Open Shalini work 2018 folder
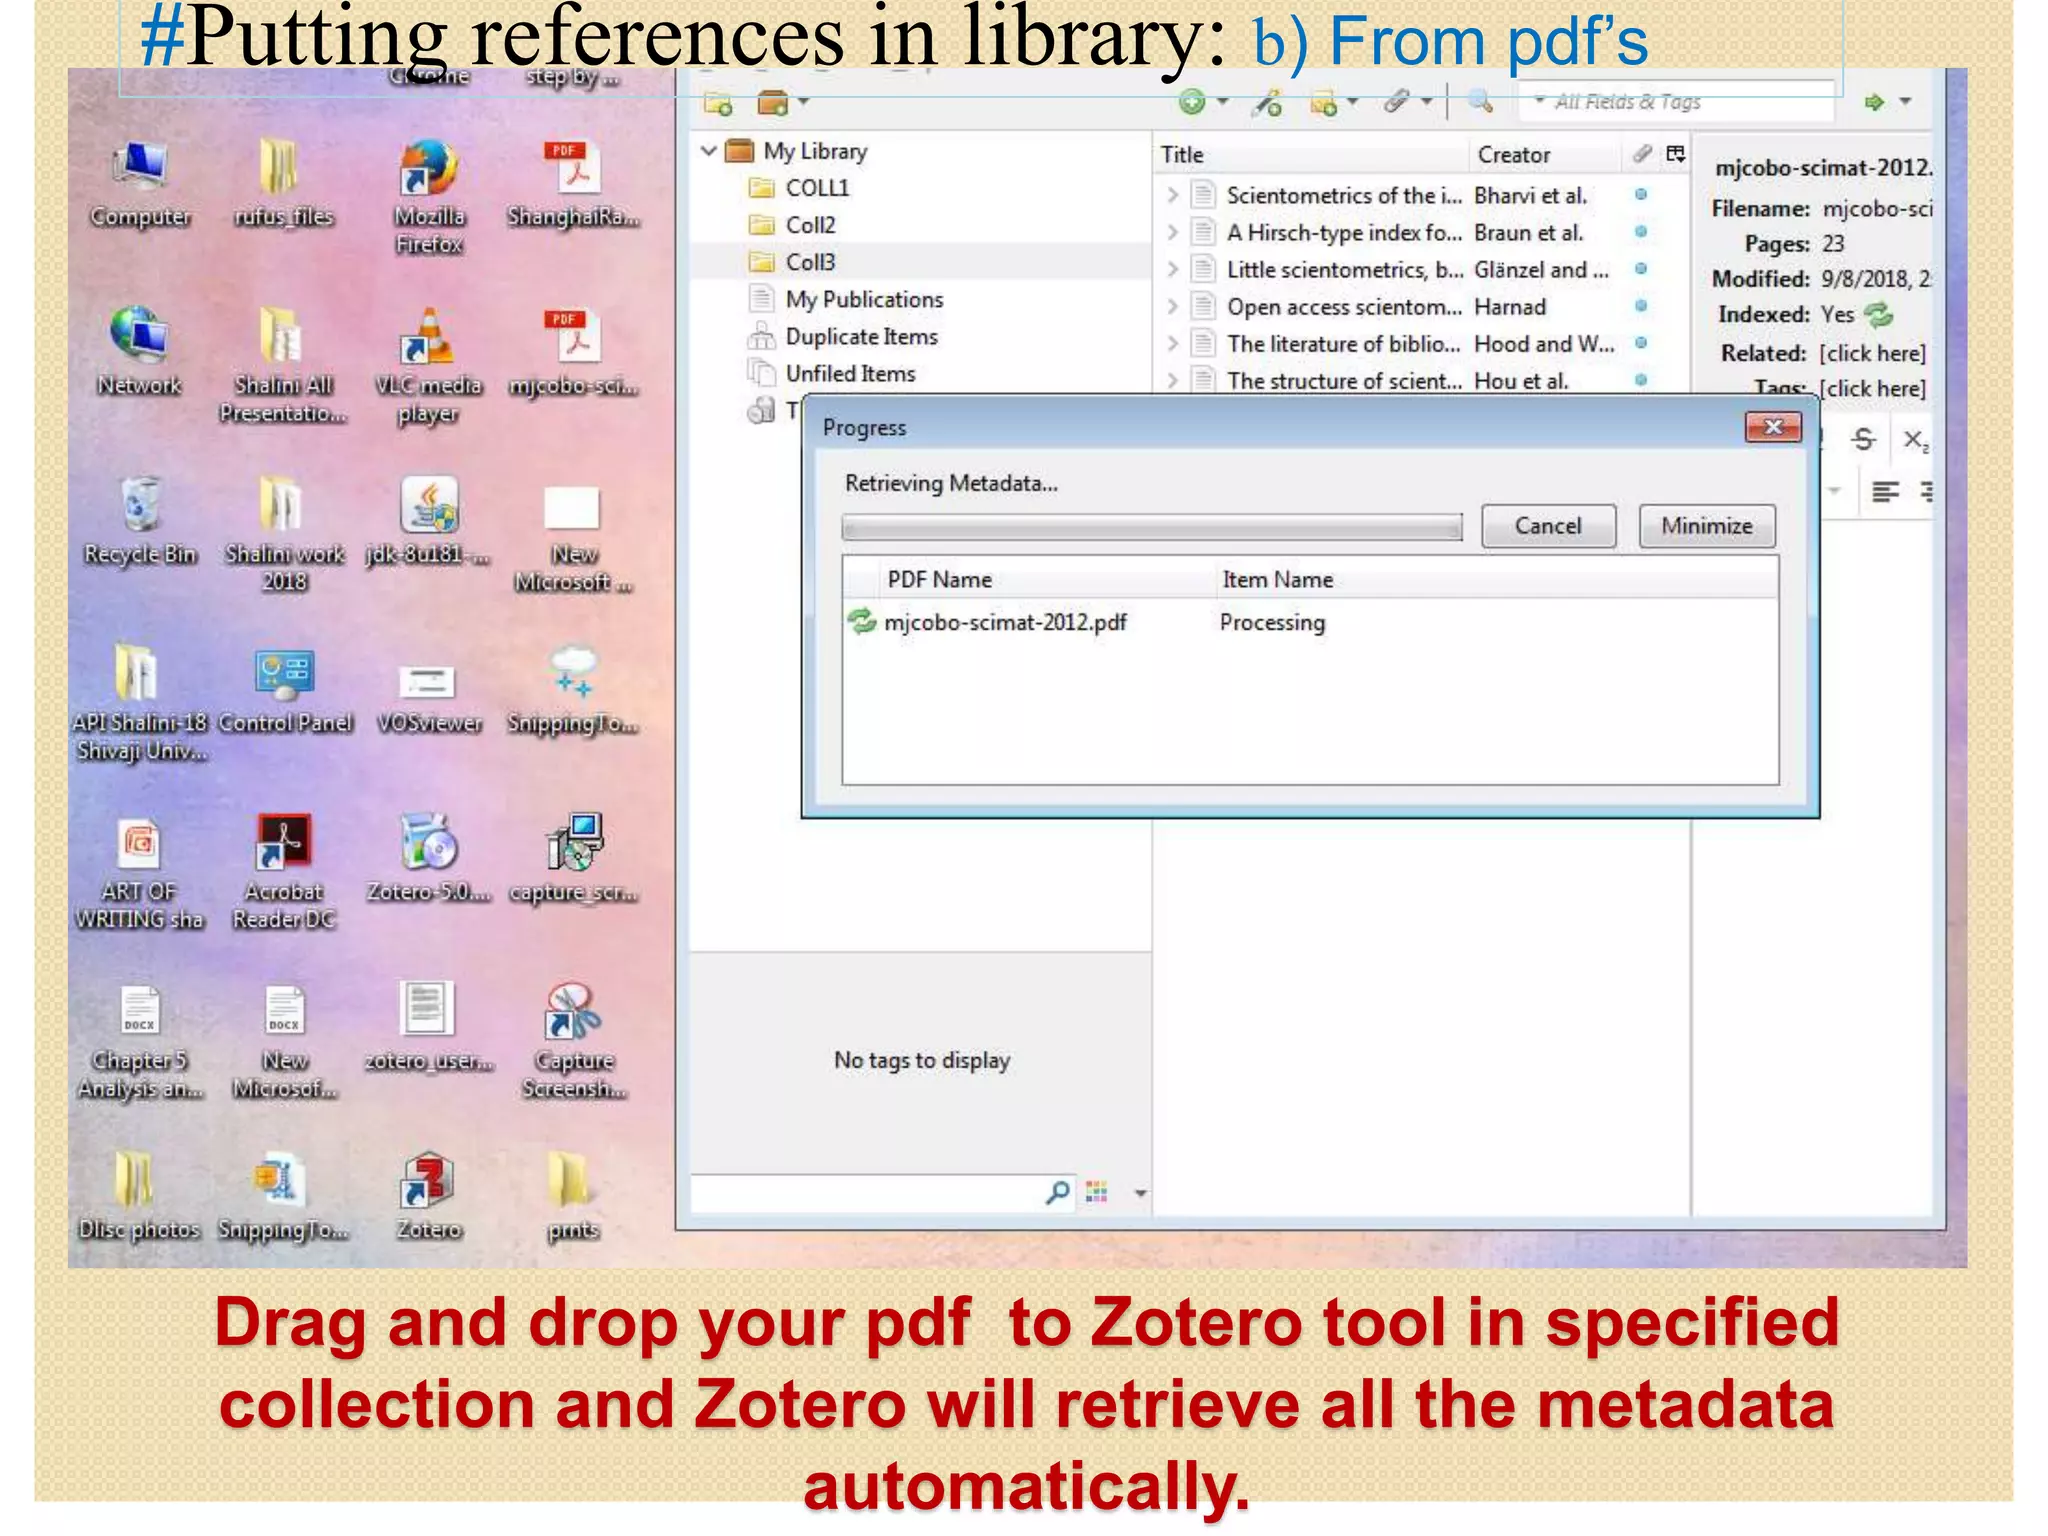Viewport: 2048px width, 1536px height. [284, 534]
